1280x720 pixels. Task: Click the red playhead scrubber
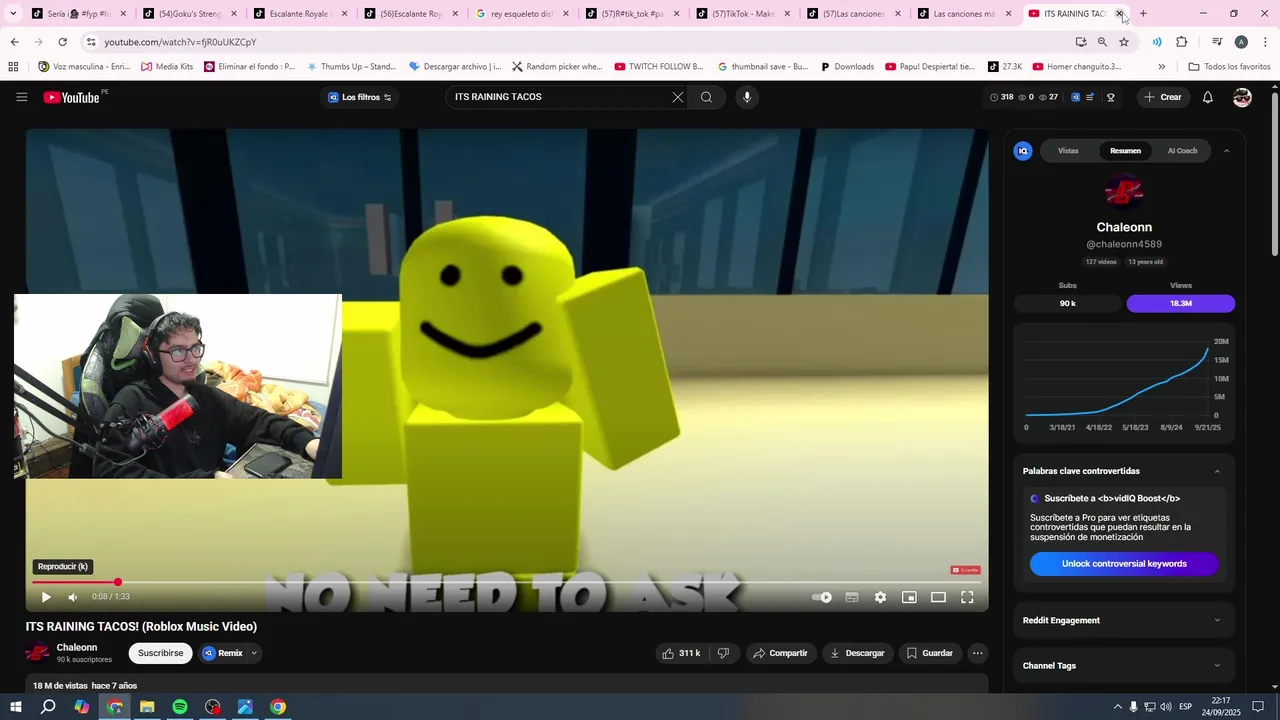pos(118,582)
